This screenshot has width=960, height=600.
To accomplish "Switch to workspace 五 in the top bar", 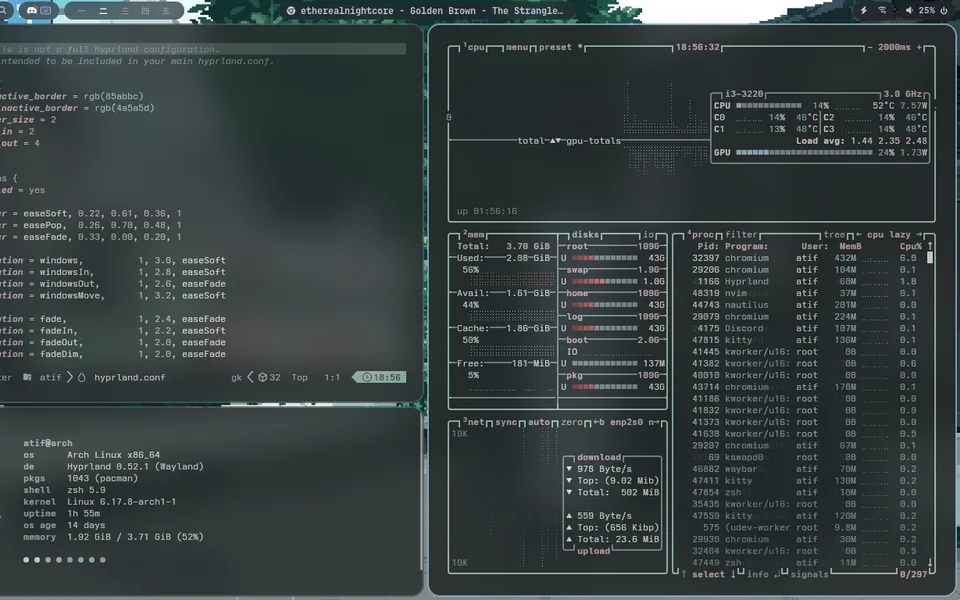I will coord(166,11).
